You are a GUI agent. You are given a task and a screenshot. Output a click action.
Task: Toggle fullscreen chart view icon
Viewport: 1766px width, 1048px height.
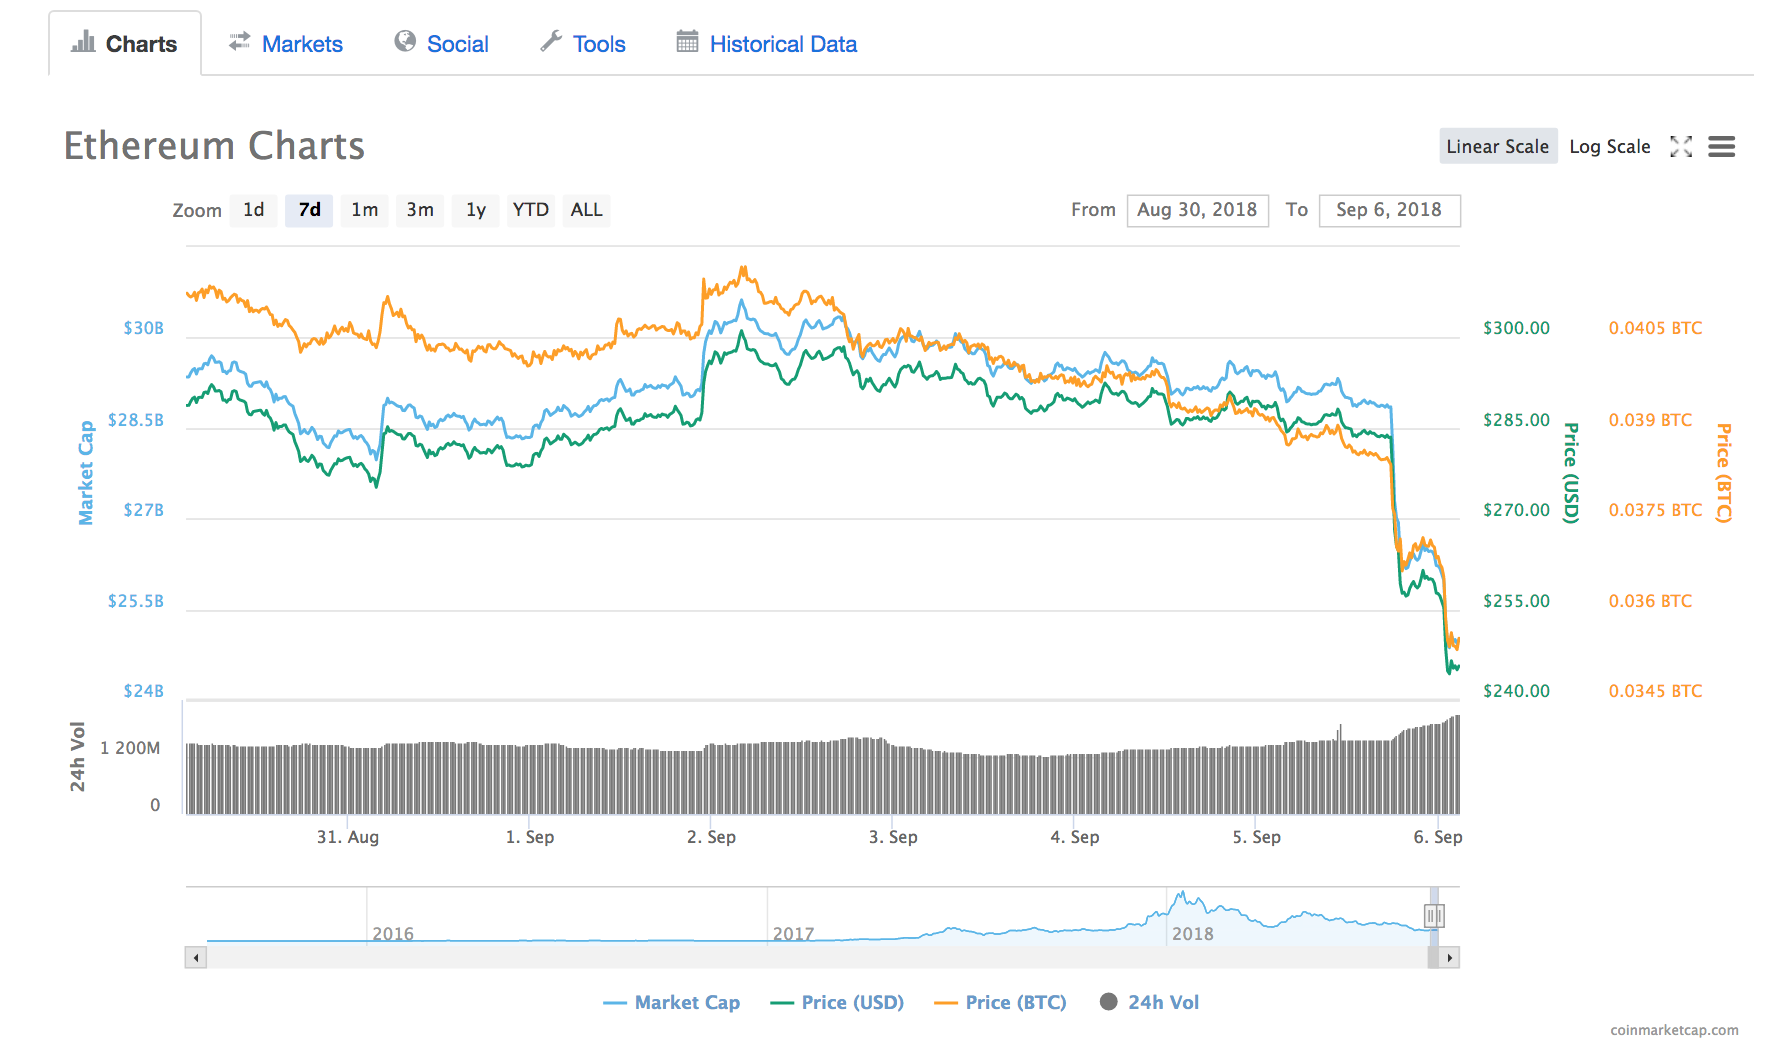[1681, 147]
